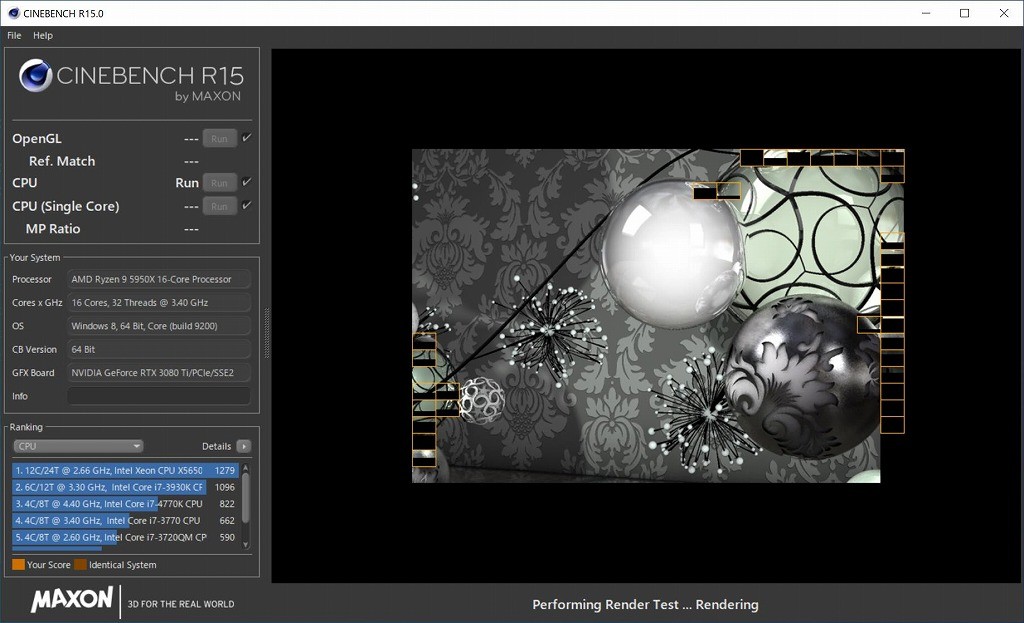Viewport: 1024px width, 623px height.
Task: Open the CPU ranking type dropdown
Action: click(78, 446)
